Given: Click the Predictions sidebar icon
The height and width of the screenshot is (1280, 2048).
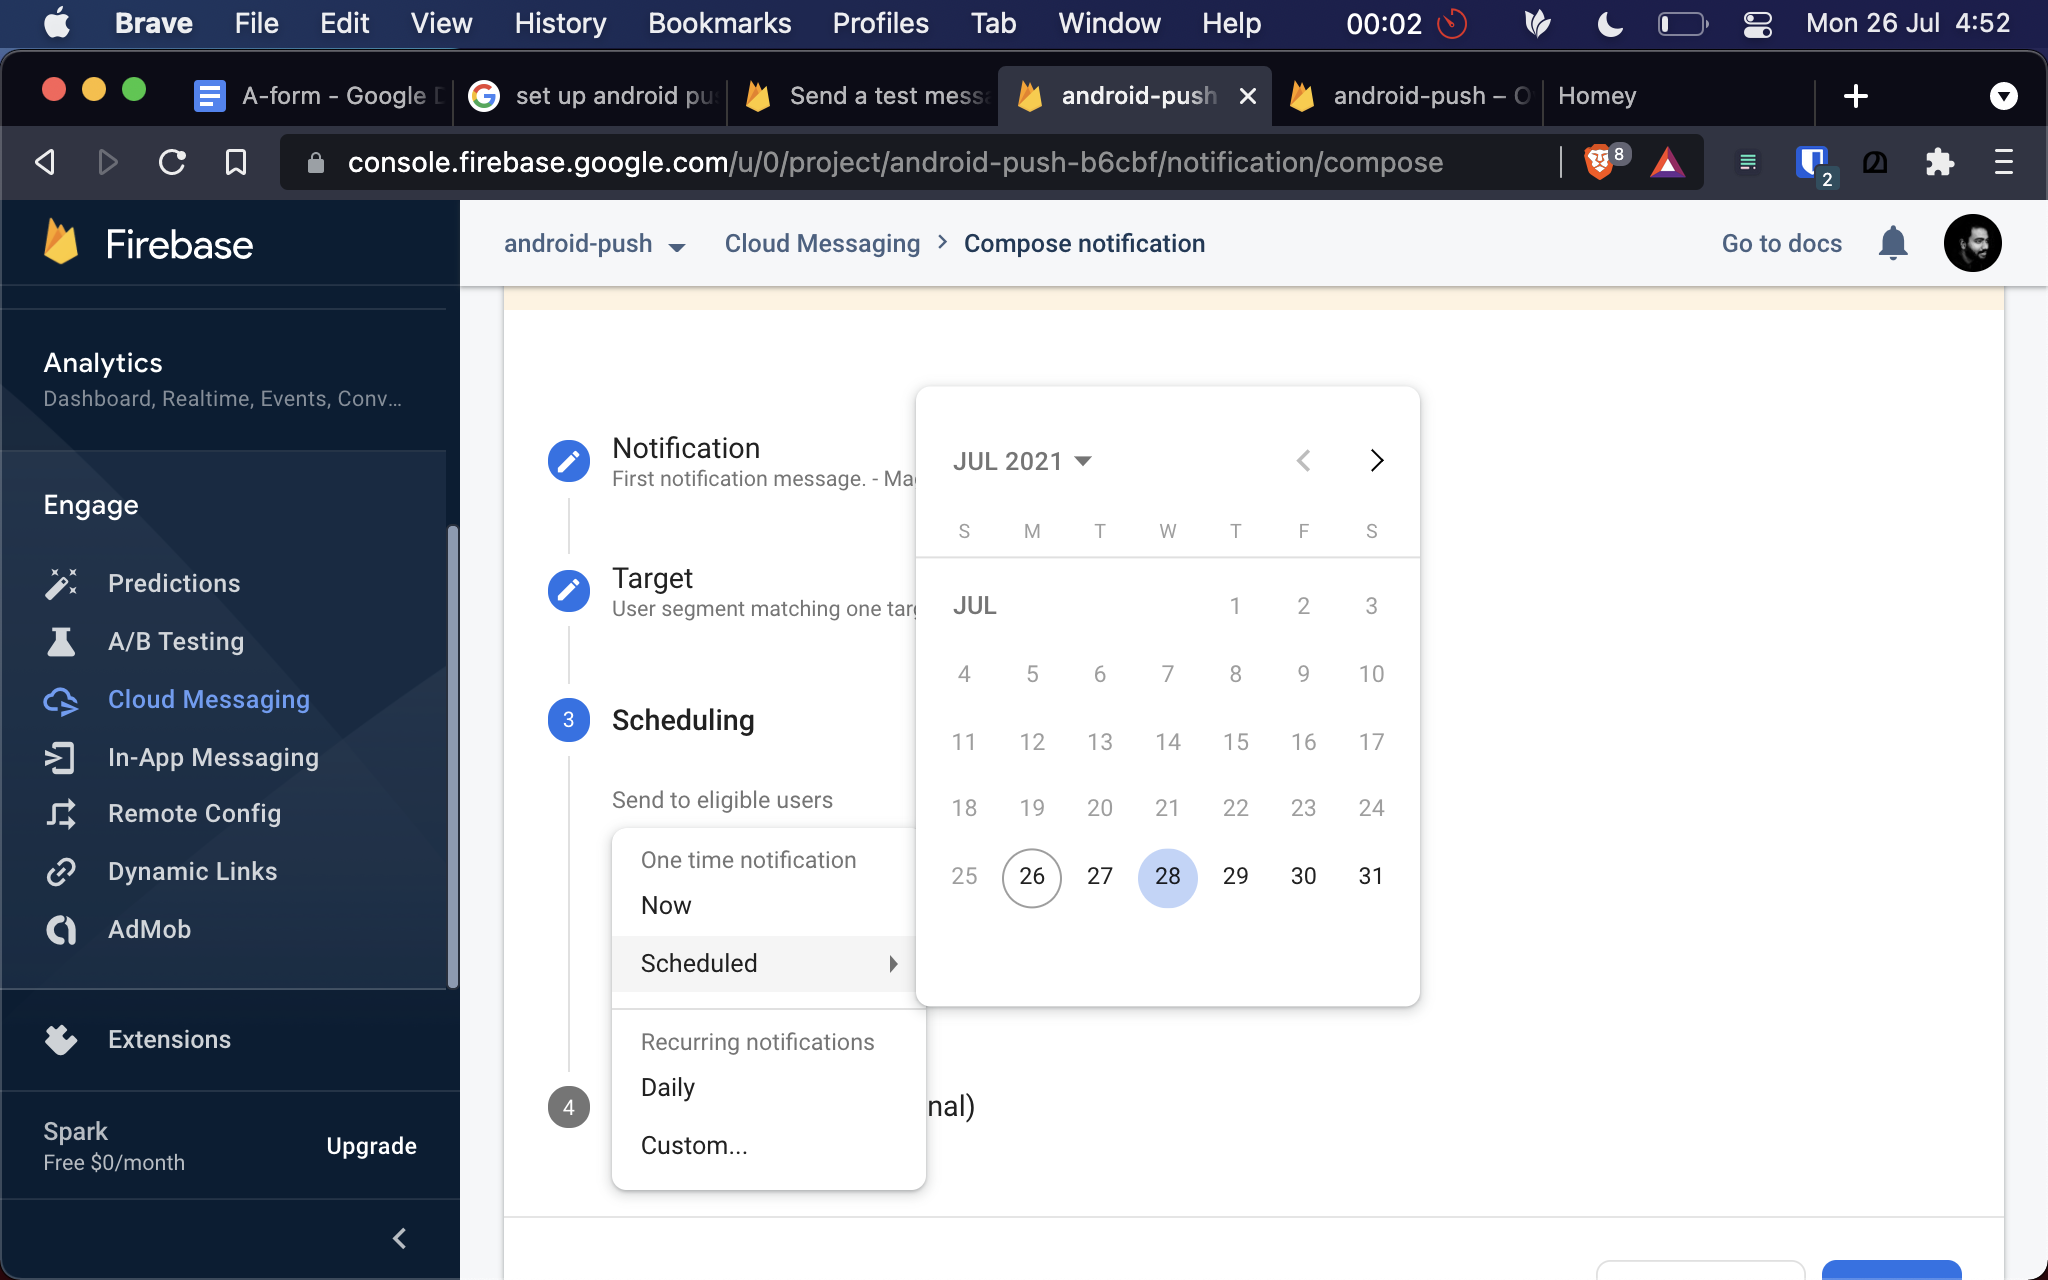Looking at the screenshot, I should tap(59, 581).
